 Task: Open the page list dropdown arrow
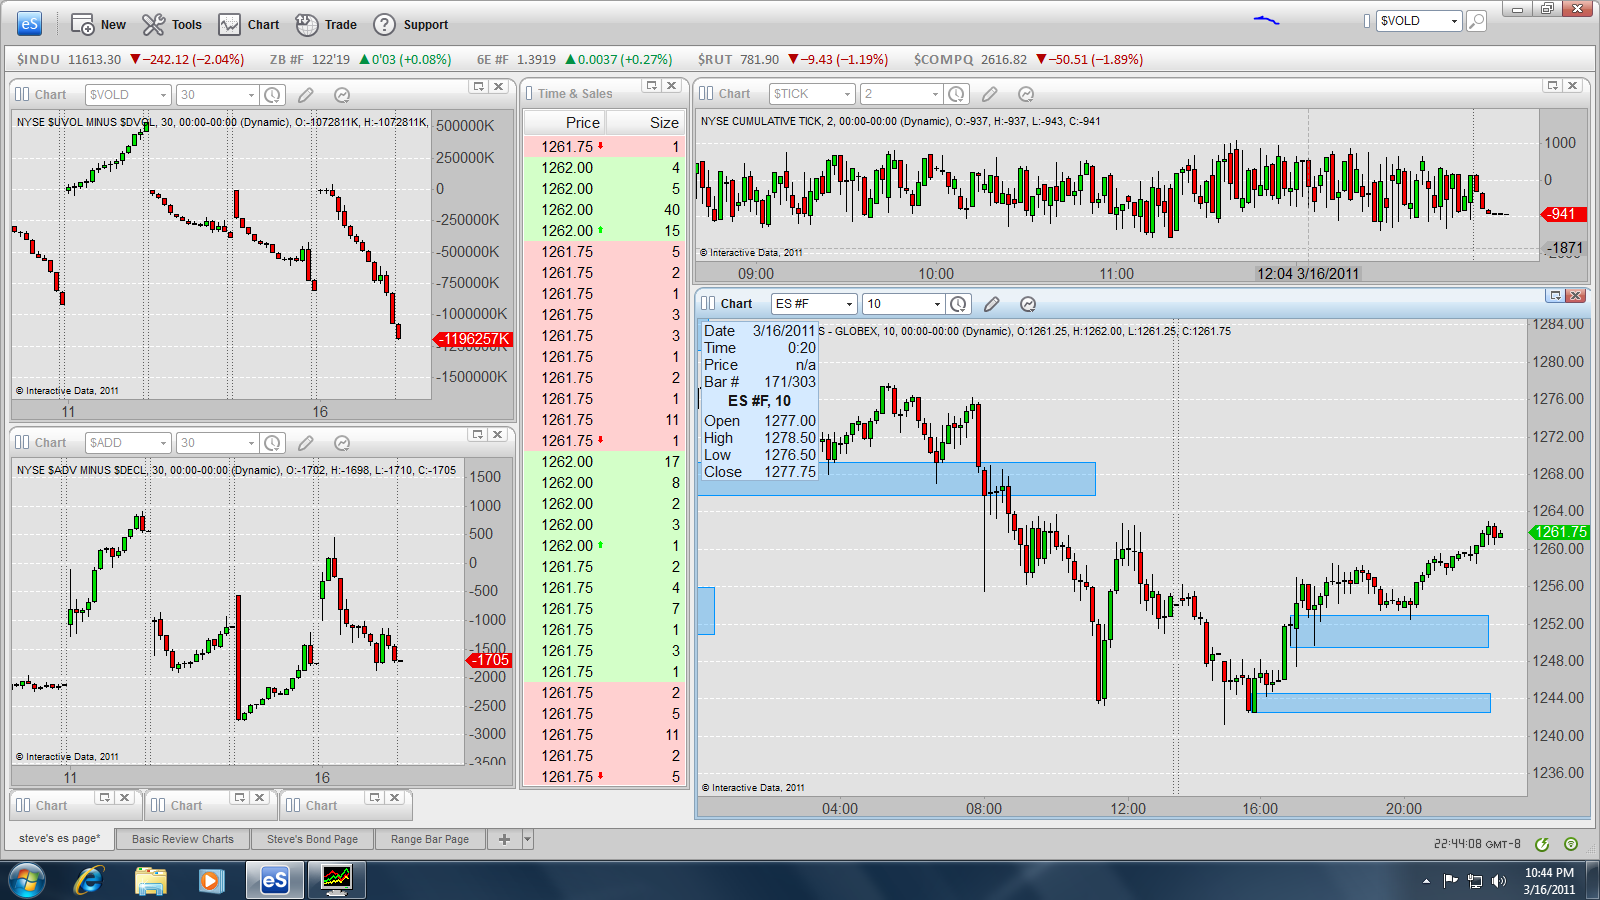[x=528, y=839]
